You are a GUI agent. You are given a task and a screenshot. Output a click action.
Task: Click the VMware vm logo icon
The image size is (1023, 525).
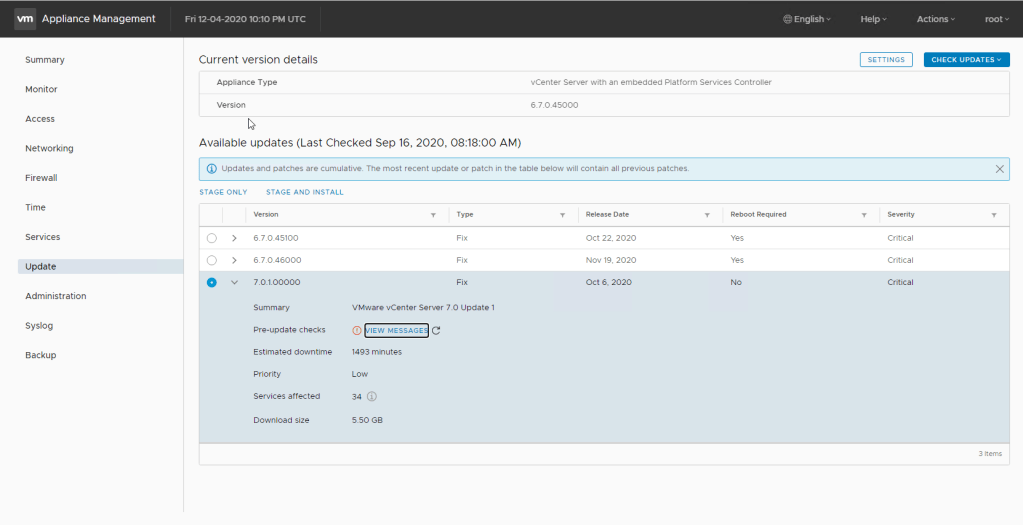click(25, 19)
